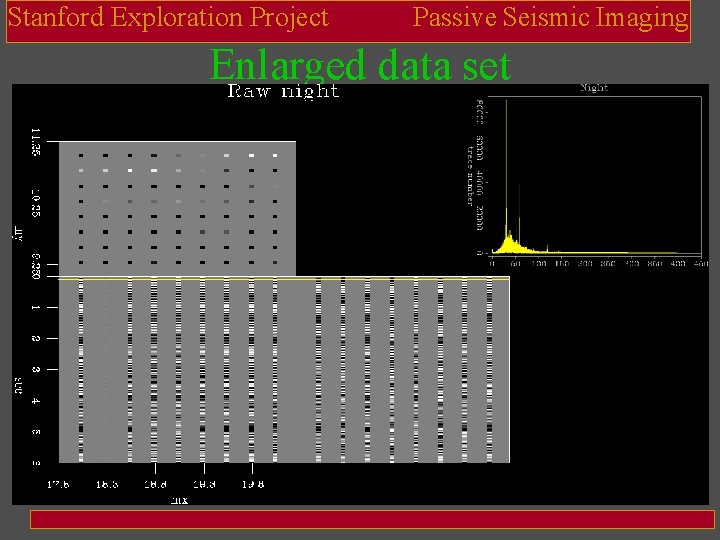Select the green "Enlarged data set" title
720x540 pixels.
pos(360,65)
